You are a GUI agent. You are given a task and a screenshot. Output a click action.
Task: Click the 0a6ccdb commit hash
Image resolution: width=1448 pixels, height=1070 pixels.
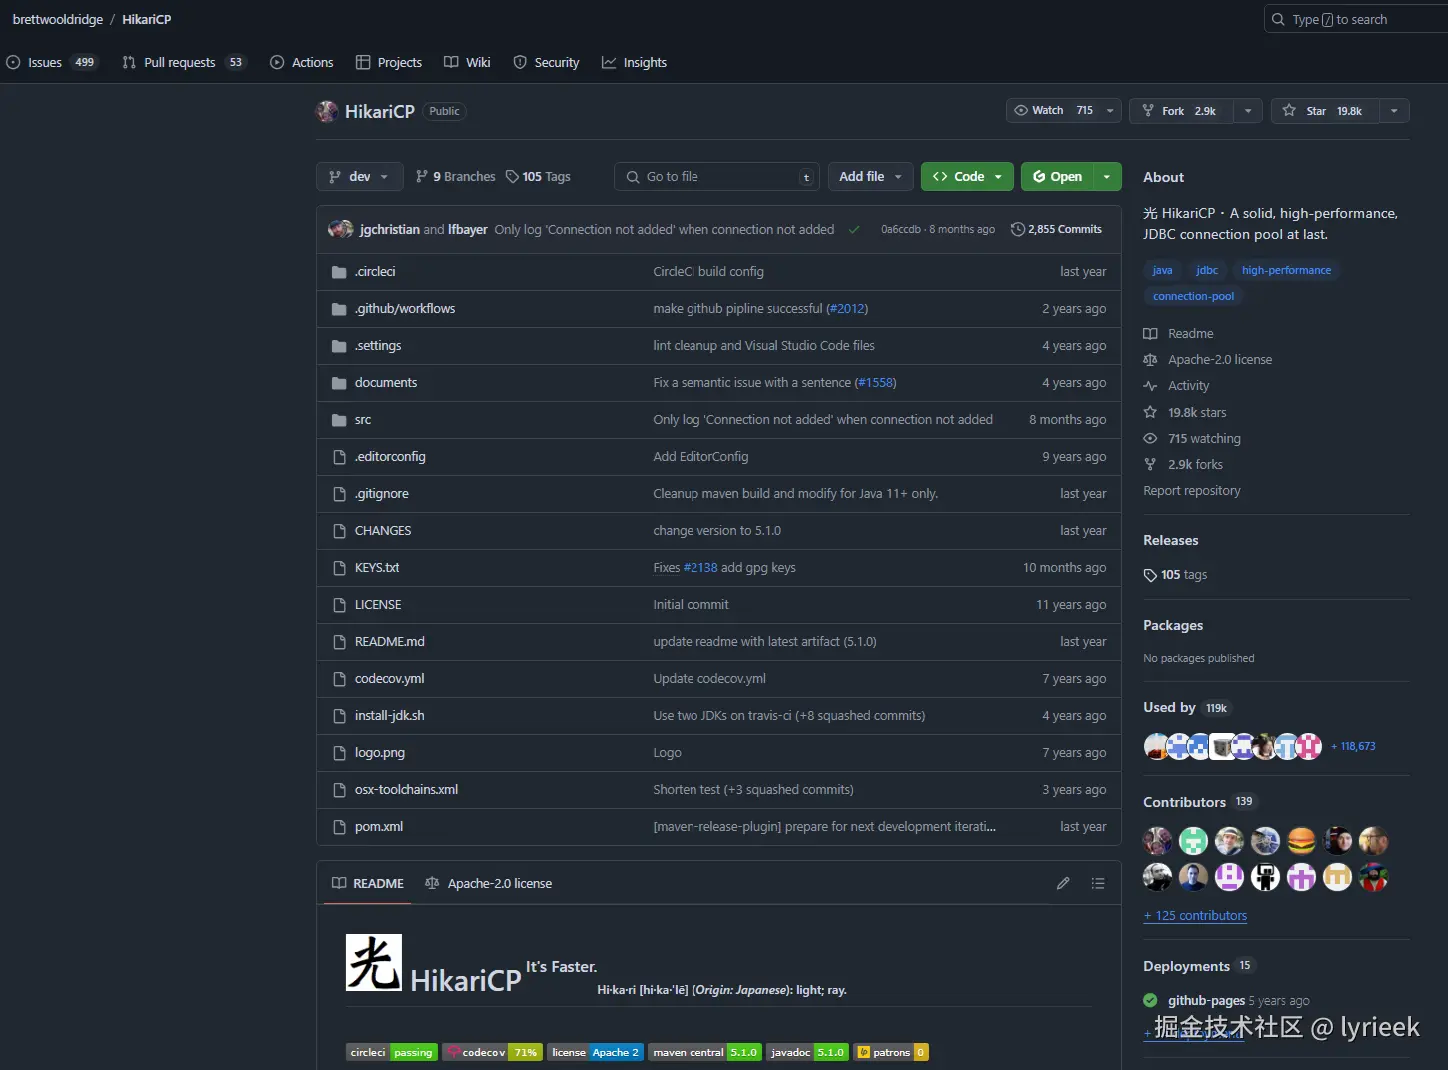click(x=901, y=229)
